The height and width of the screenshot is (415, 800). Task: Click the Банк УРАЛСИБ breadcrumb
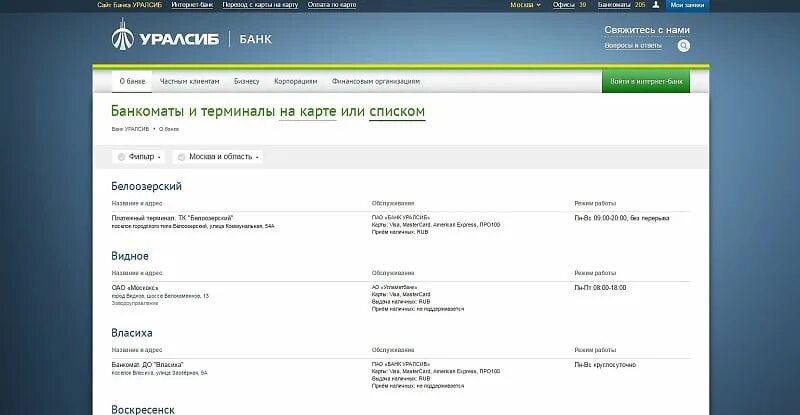tap(131, 129)
